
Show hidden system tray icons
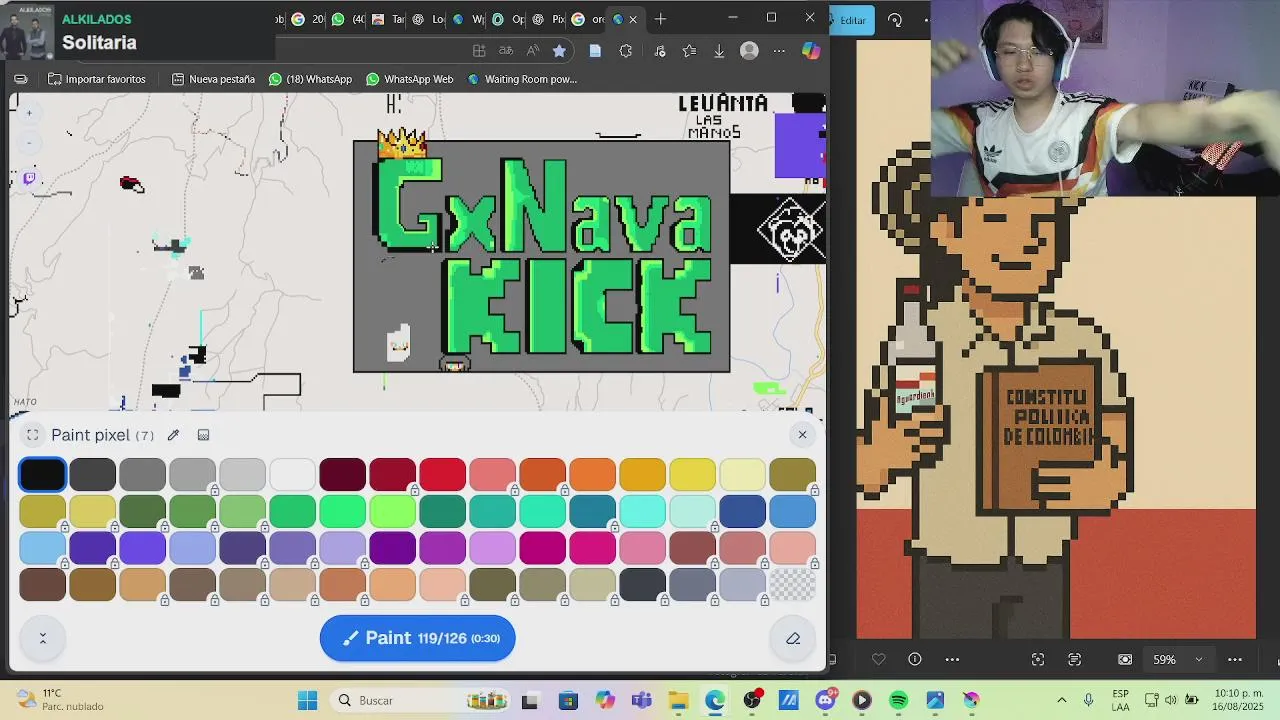[x=1061, y=700]
